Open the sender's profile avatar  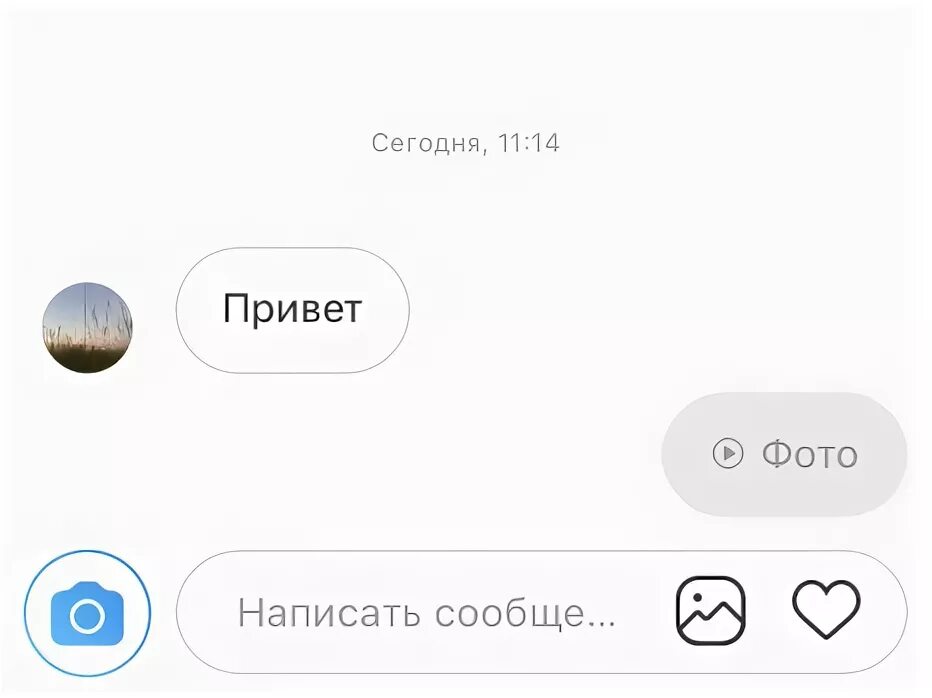(87, 328)
